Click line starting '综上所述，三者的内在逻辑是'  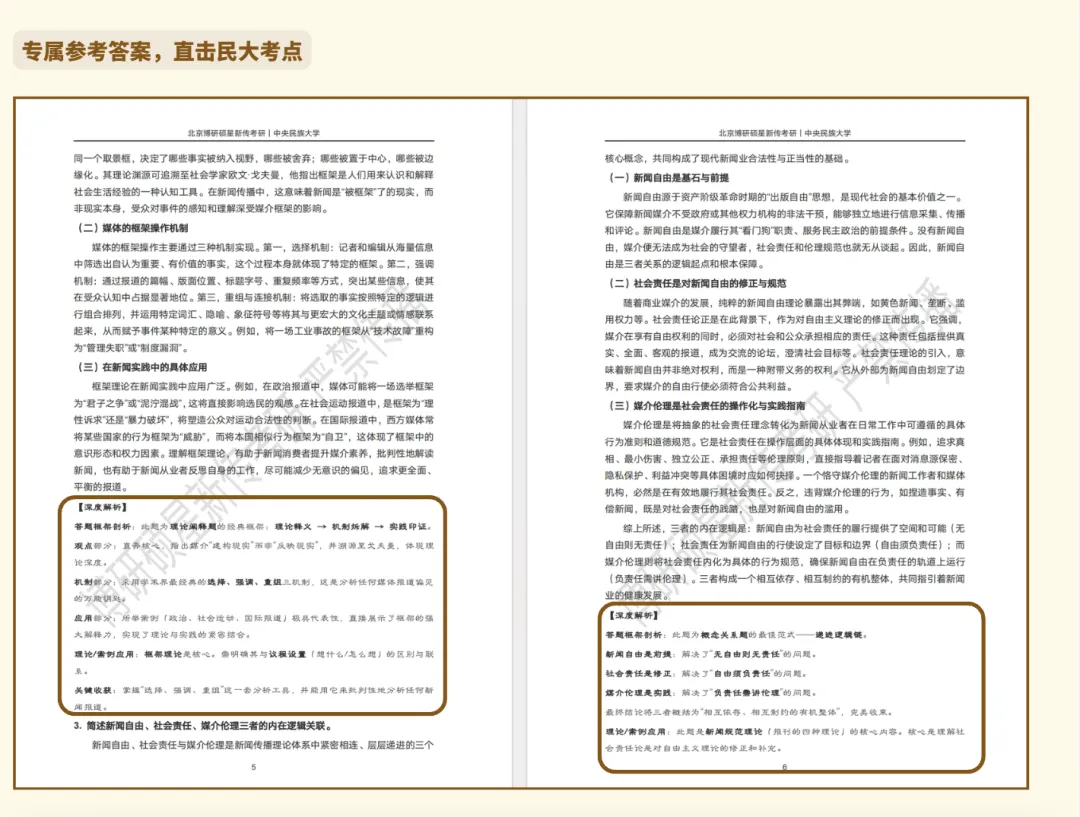[793, 528]
